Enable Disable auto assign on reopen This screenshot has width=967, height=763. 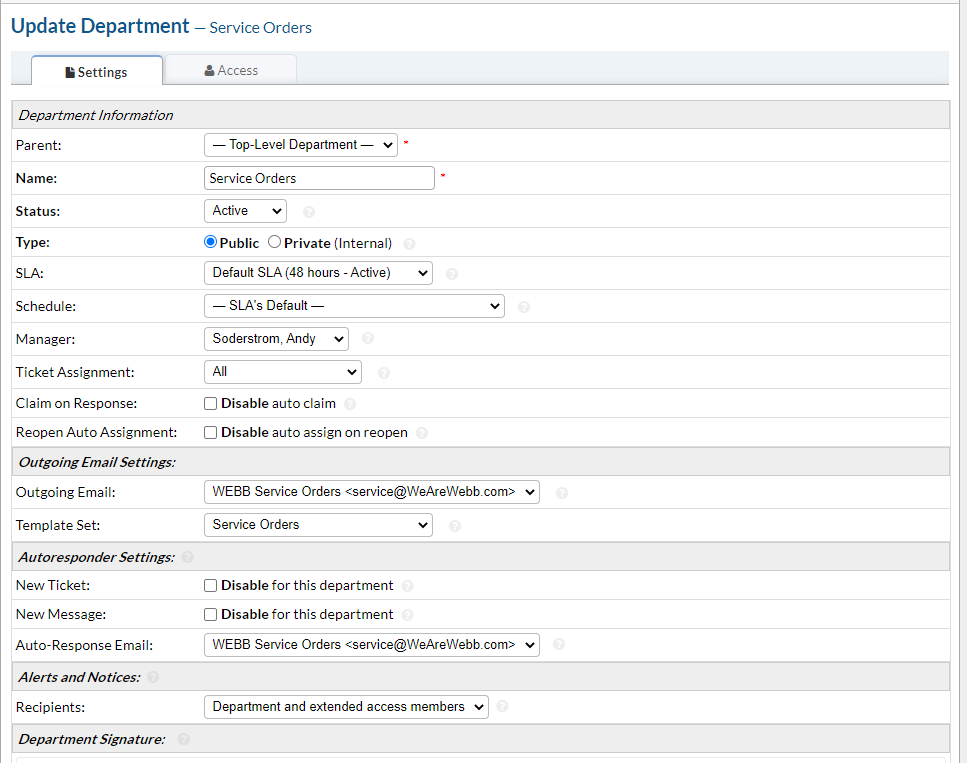coord(211,433)
